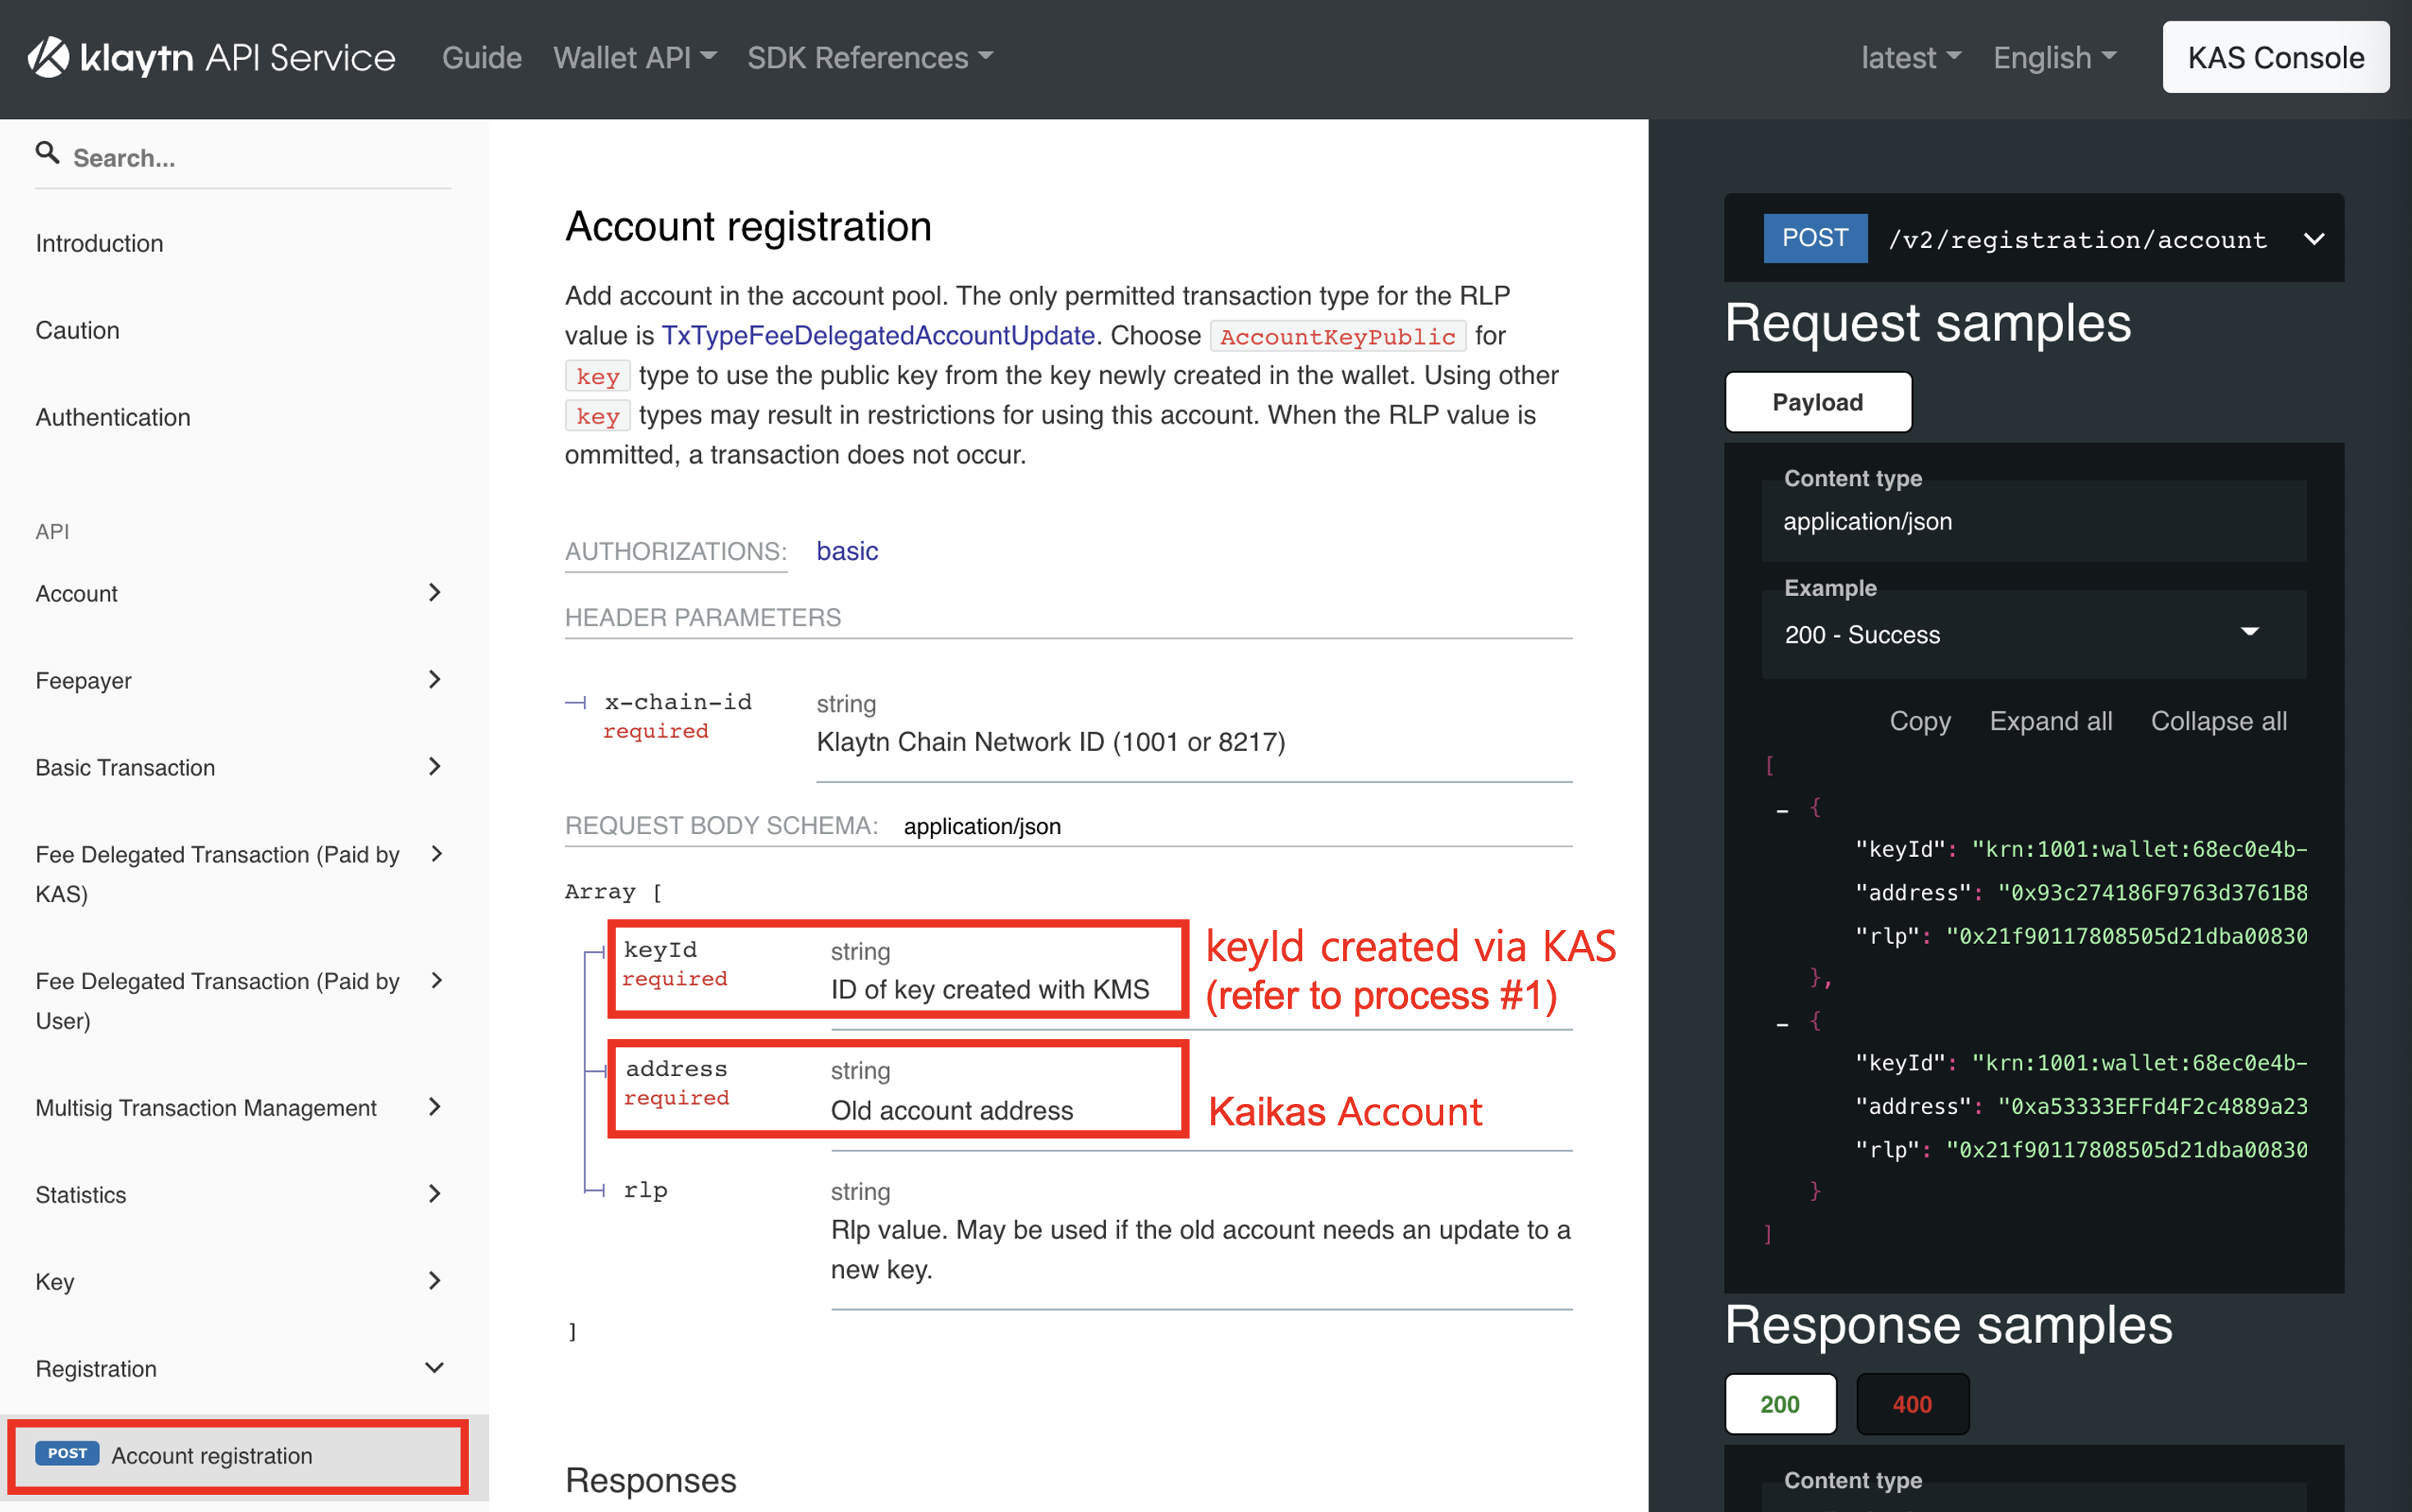Click the rlp field name
This screenshot has width=2412, height=1512.
645,1190
